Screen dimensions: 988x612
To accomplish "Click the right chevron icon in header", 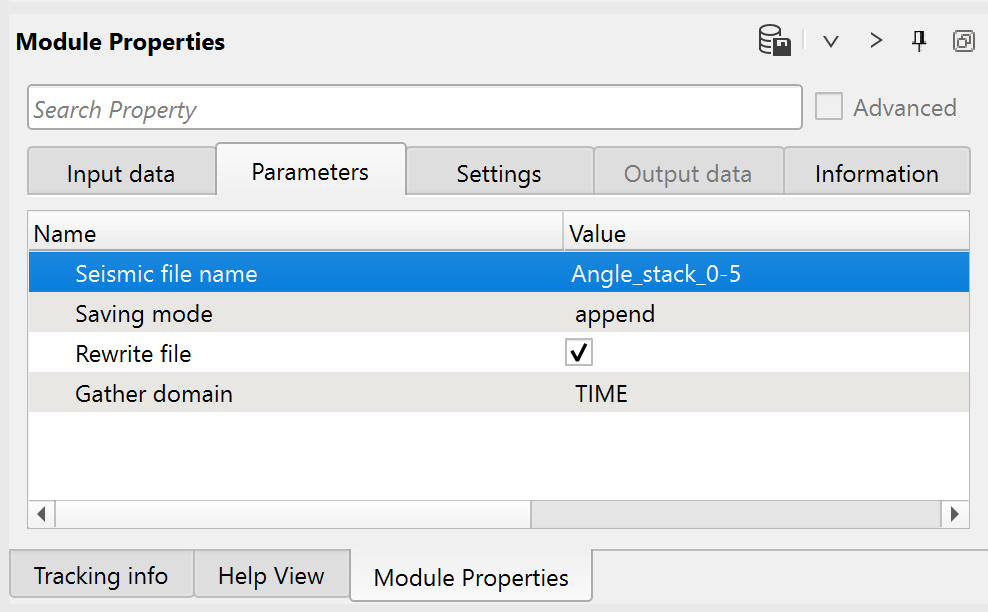I will [876, 41].
